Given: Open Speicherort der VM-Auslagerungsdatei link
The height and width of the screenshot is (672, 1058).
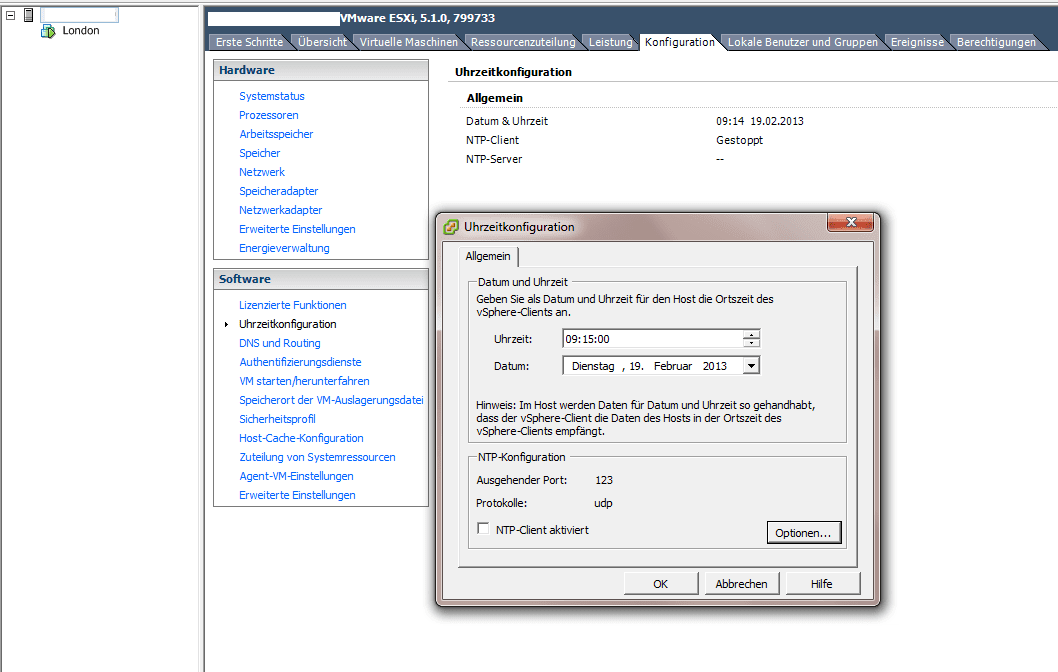Looking at the screenshot, I should [x=331, y=399].
